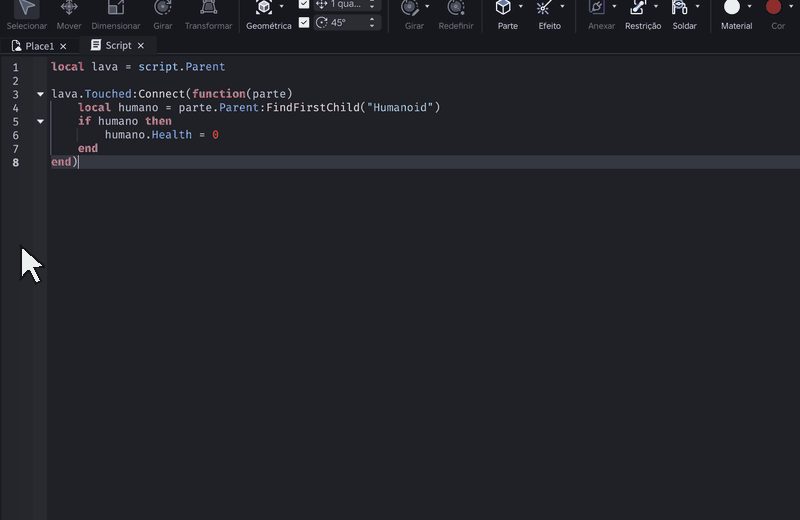Close the Place1 tab
Screen dimensions: 800x520
coord(63,46)
